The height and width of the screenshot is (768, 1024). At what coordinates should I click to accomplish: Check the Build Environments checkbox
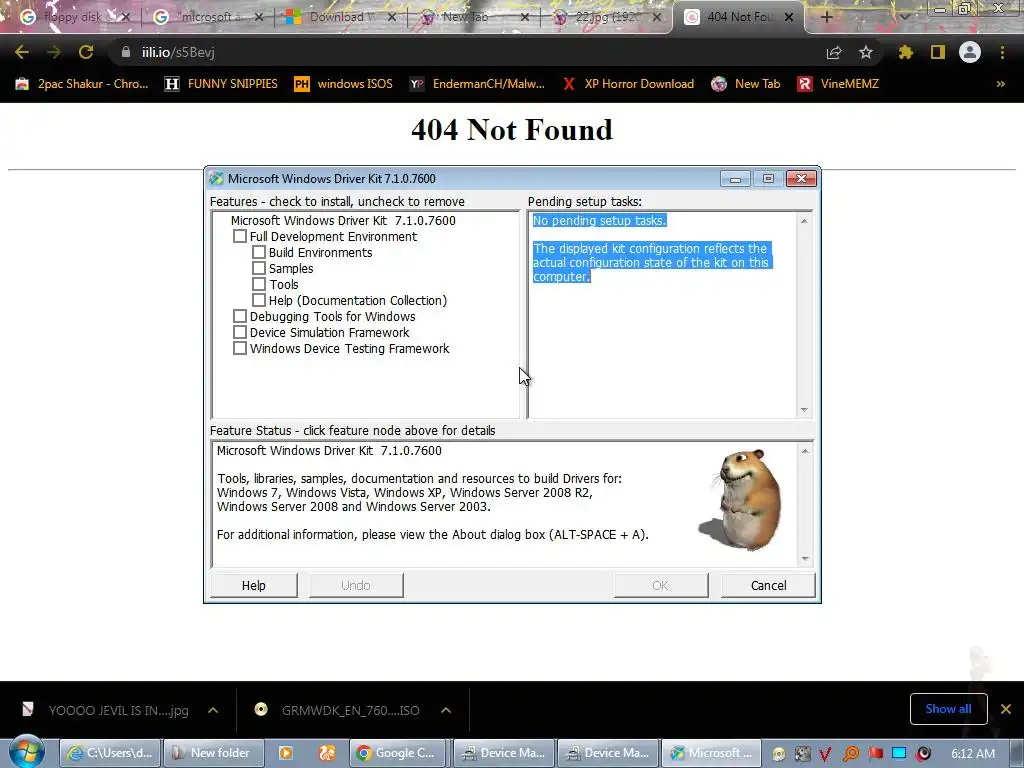point(259,252)
